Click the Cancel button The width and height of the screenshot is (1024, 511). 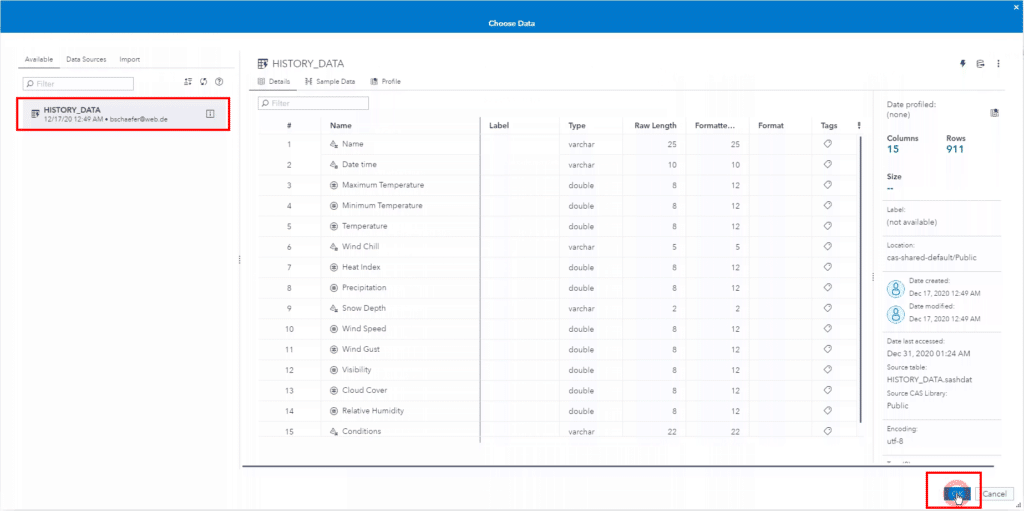(x=994, y=494)
